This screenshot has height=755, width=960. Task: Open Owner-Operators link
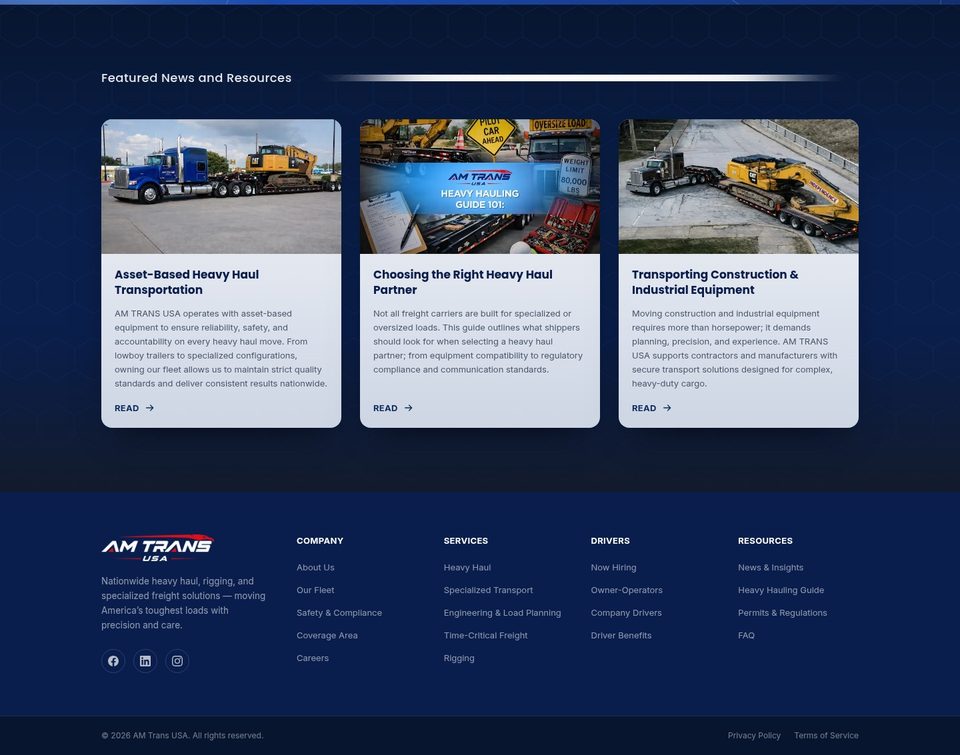(x=626, y=590)
